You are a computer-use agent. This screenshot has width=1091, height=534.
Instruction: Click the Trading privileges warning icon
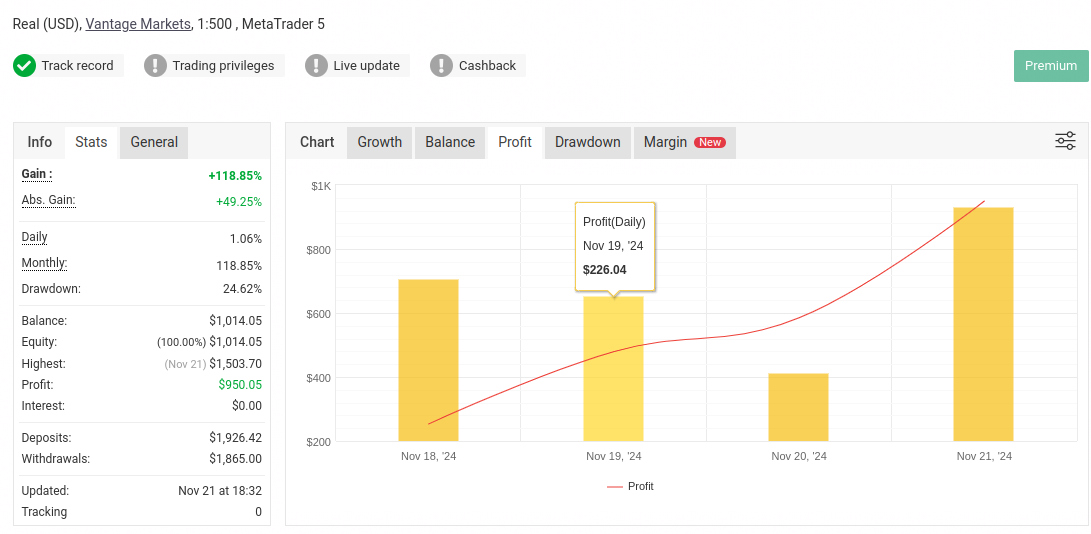point(155,66)
